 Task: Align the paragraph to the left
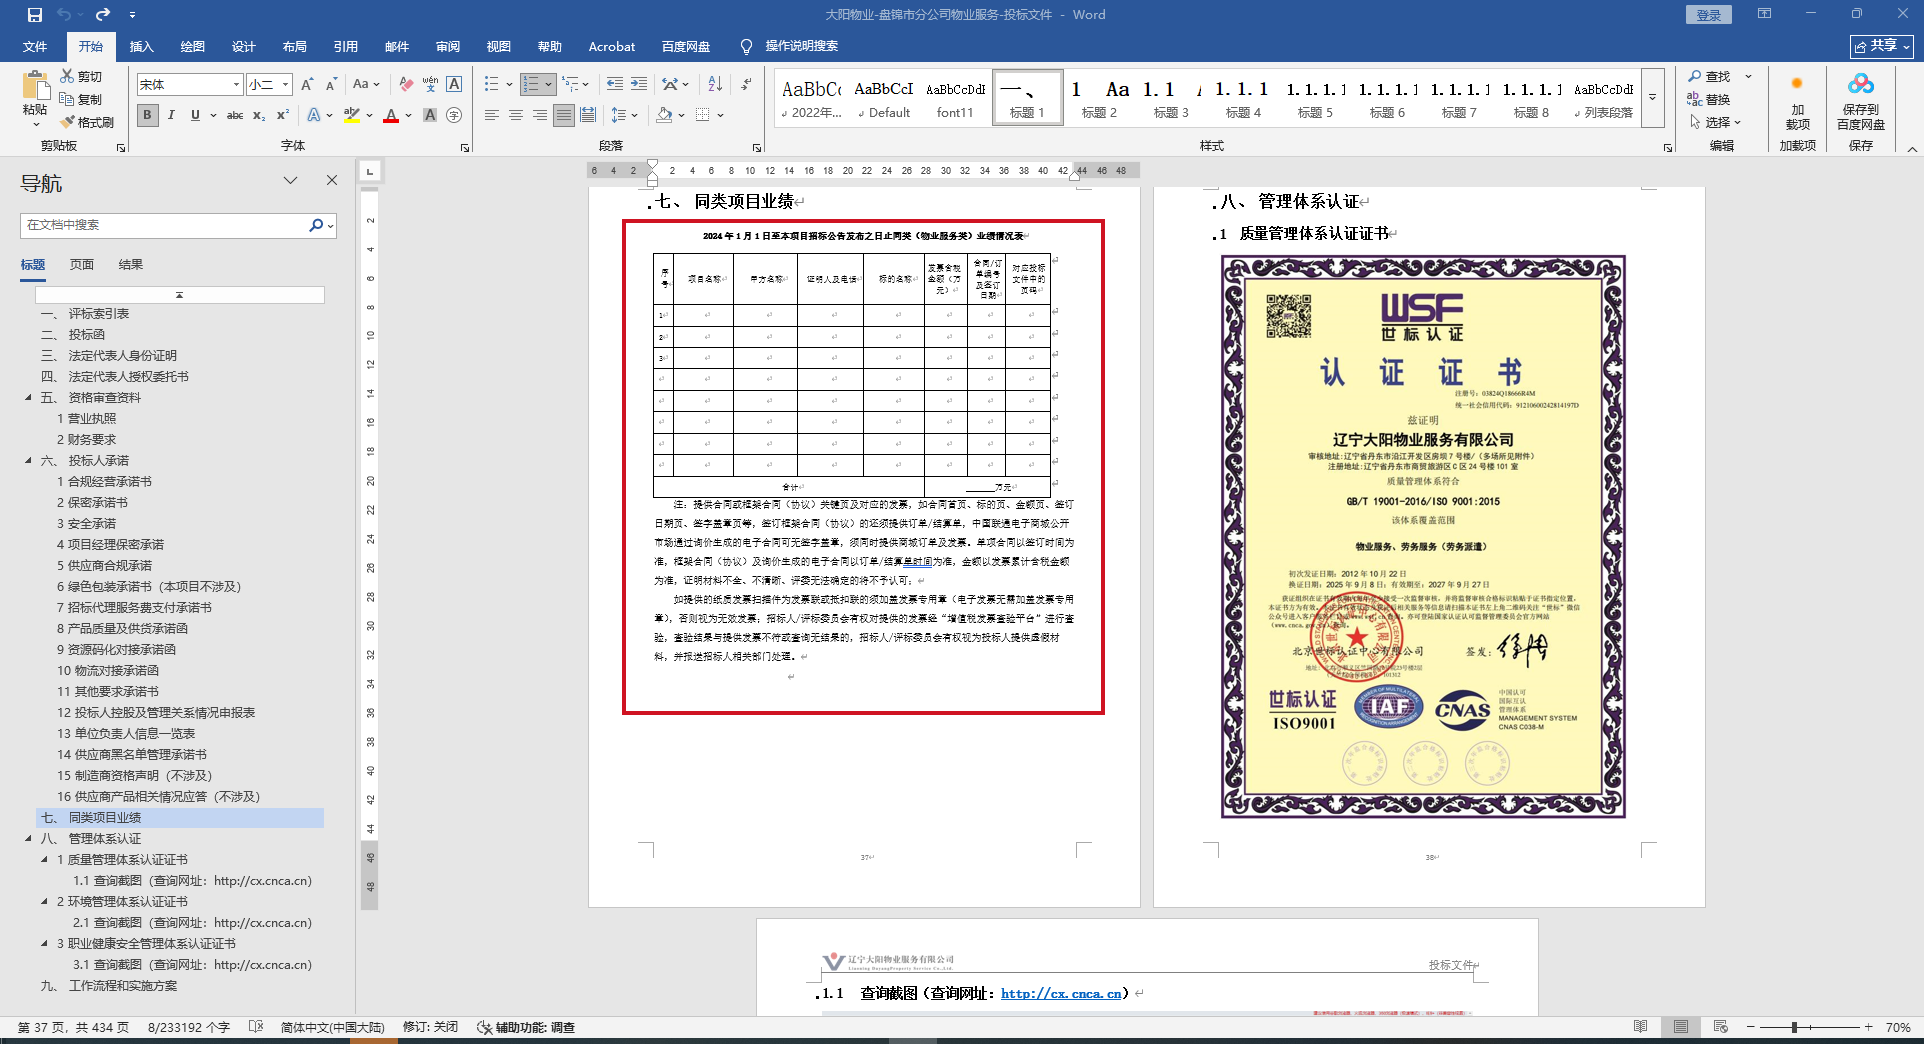491,115
